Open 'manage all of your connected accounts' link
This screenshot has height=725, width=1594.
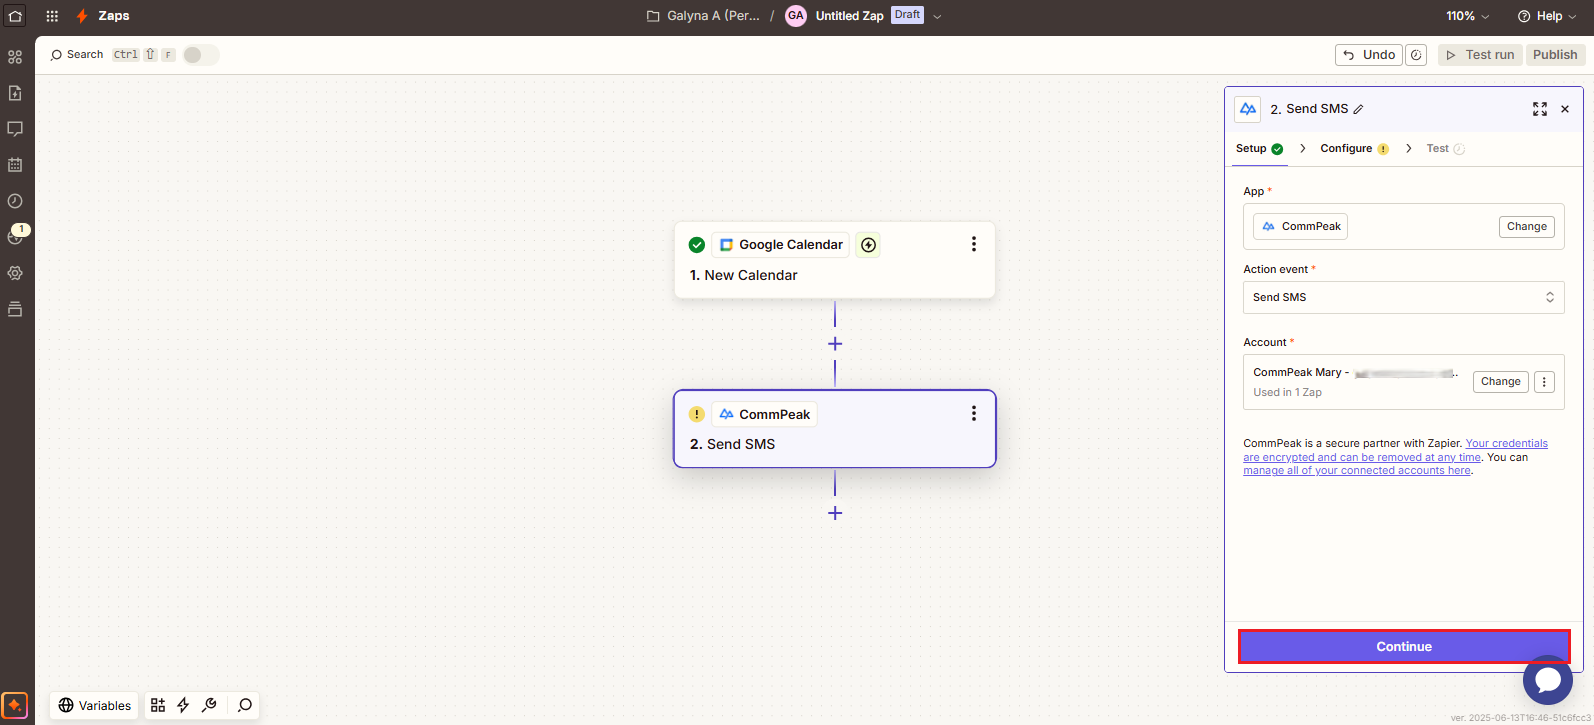click(x=1357, y=471)
